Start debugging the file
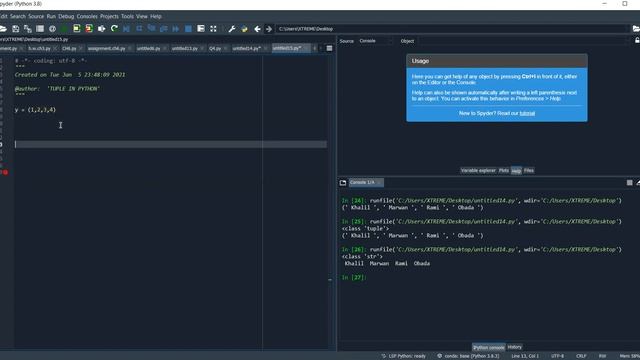Screen dimensions: 640x360 (127, 29)
